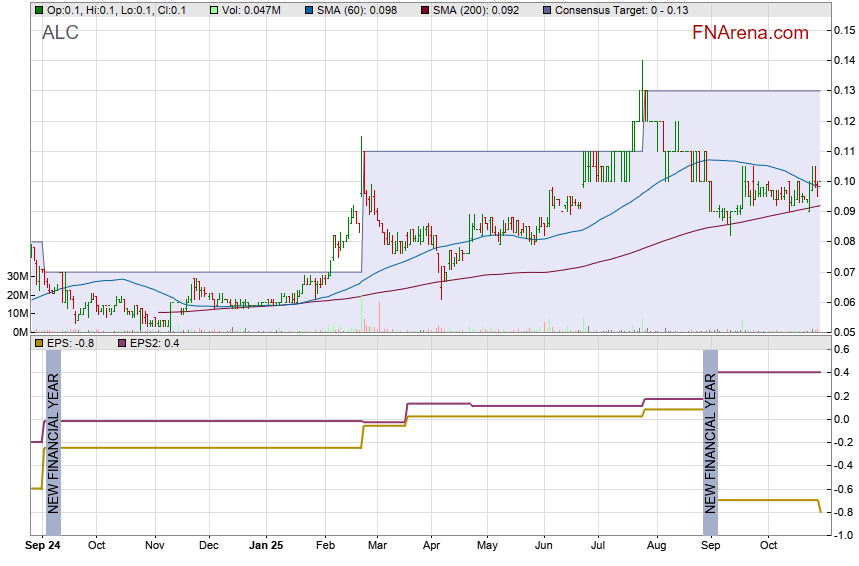Image resolution: width=859 pixels, height=566 pixels.
Task: Click the light green Vol legend swatch
Action: pyautogui.click(x=215, y=10)
